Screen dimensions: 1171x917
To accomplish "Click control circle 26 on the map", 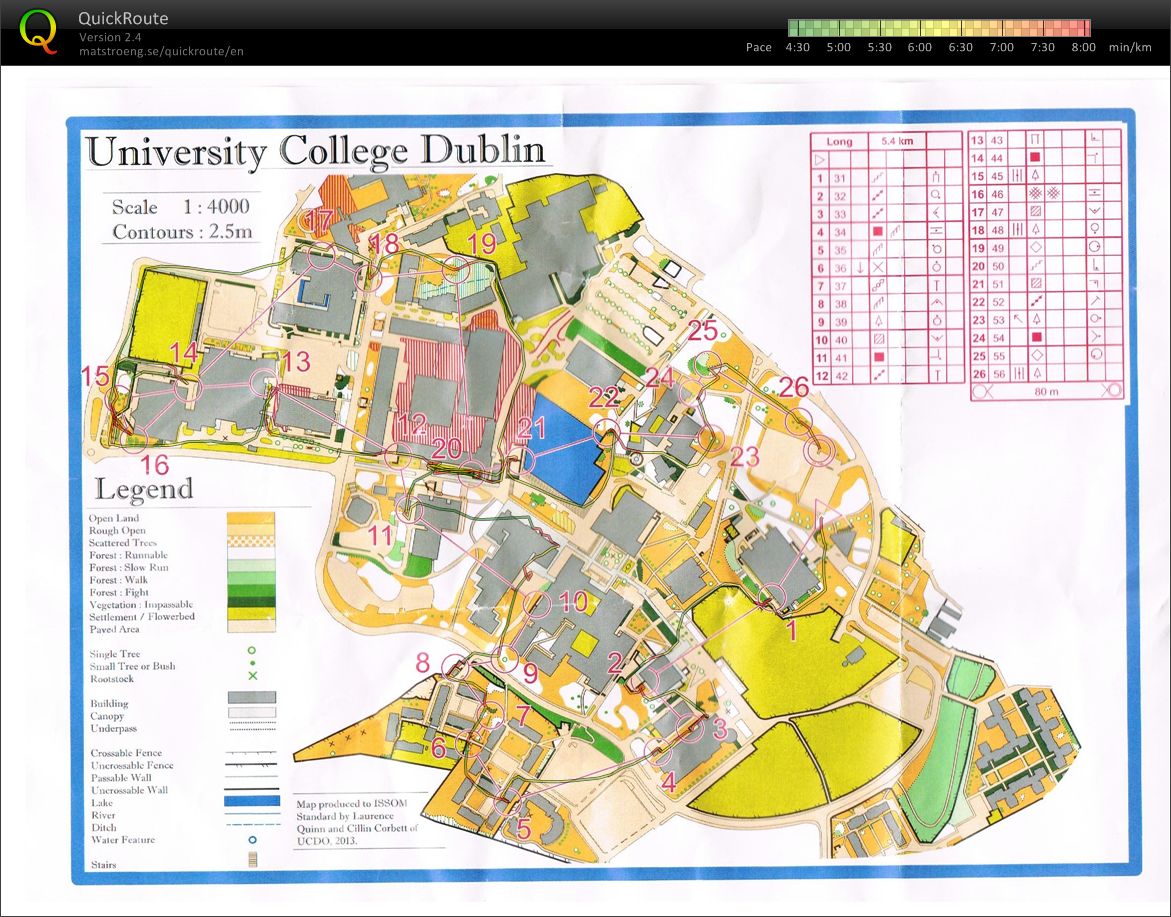I will 799,422.
